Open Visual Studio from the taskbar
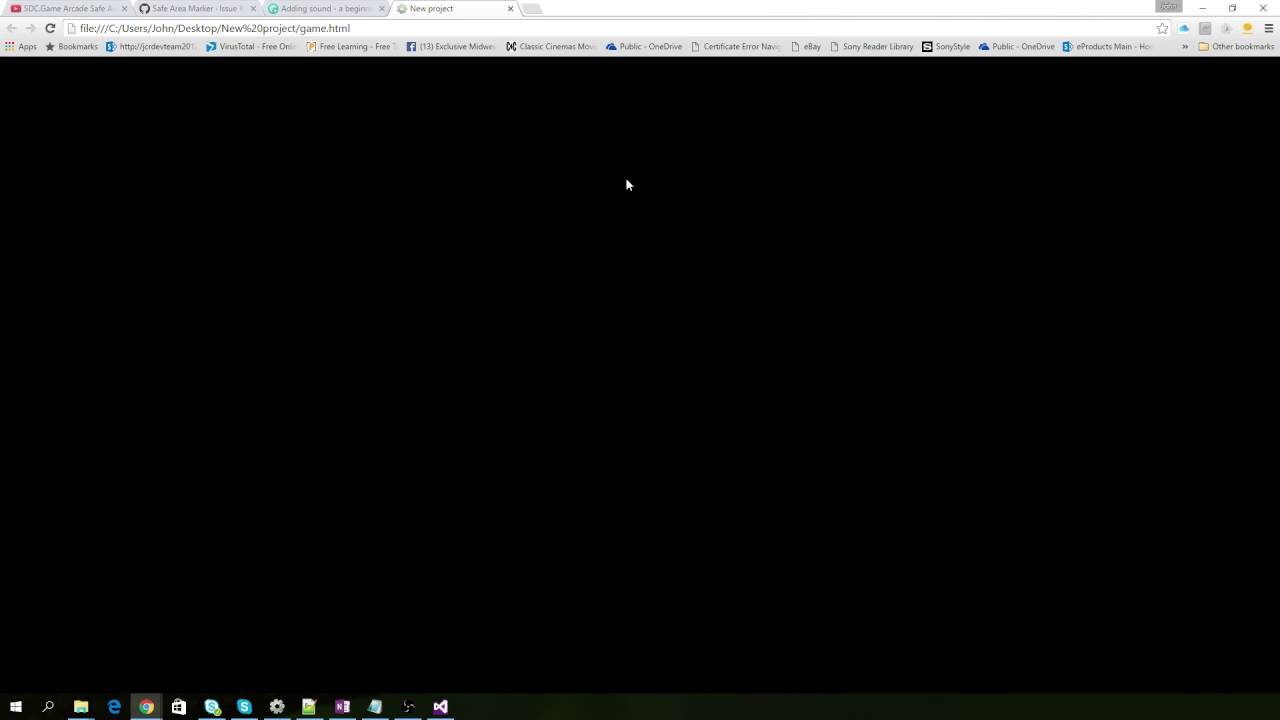 pyautogui.click(x=440, y=706)
